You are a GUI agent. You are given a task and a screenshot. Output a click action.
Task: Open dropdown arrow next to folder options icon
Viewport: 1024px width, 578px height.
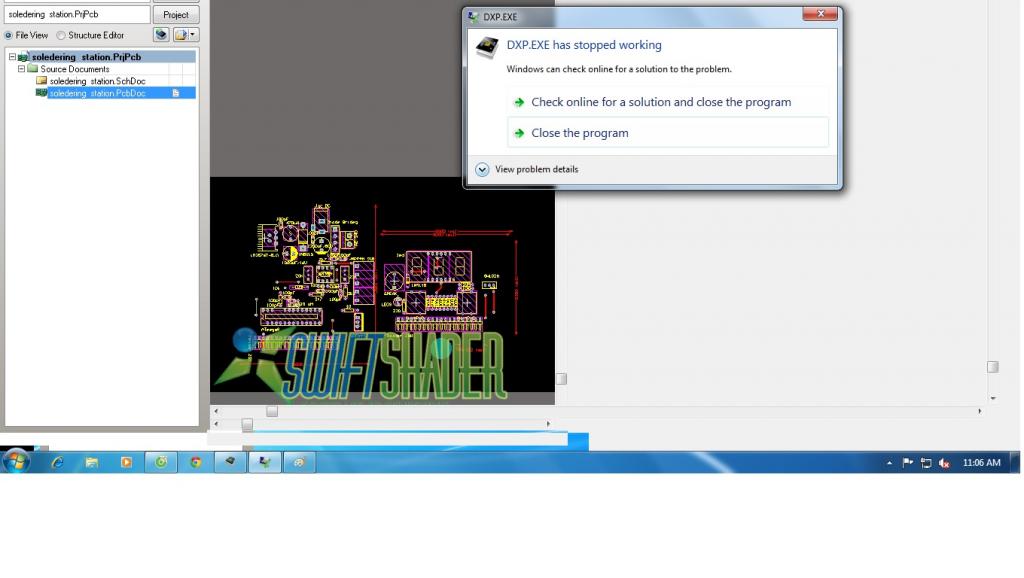(x=193, y=35)
